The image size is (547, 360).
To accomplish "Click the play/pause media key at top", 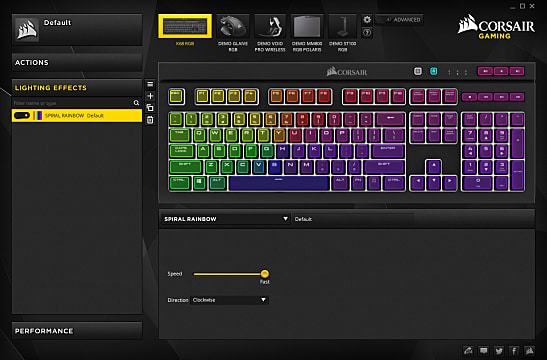I will pyautogui.click(x=501, y=71).
